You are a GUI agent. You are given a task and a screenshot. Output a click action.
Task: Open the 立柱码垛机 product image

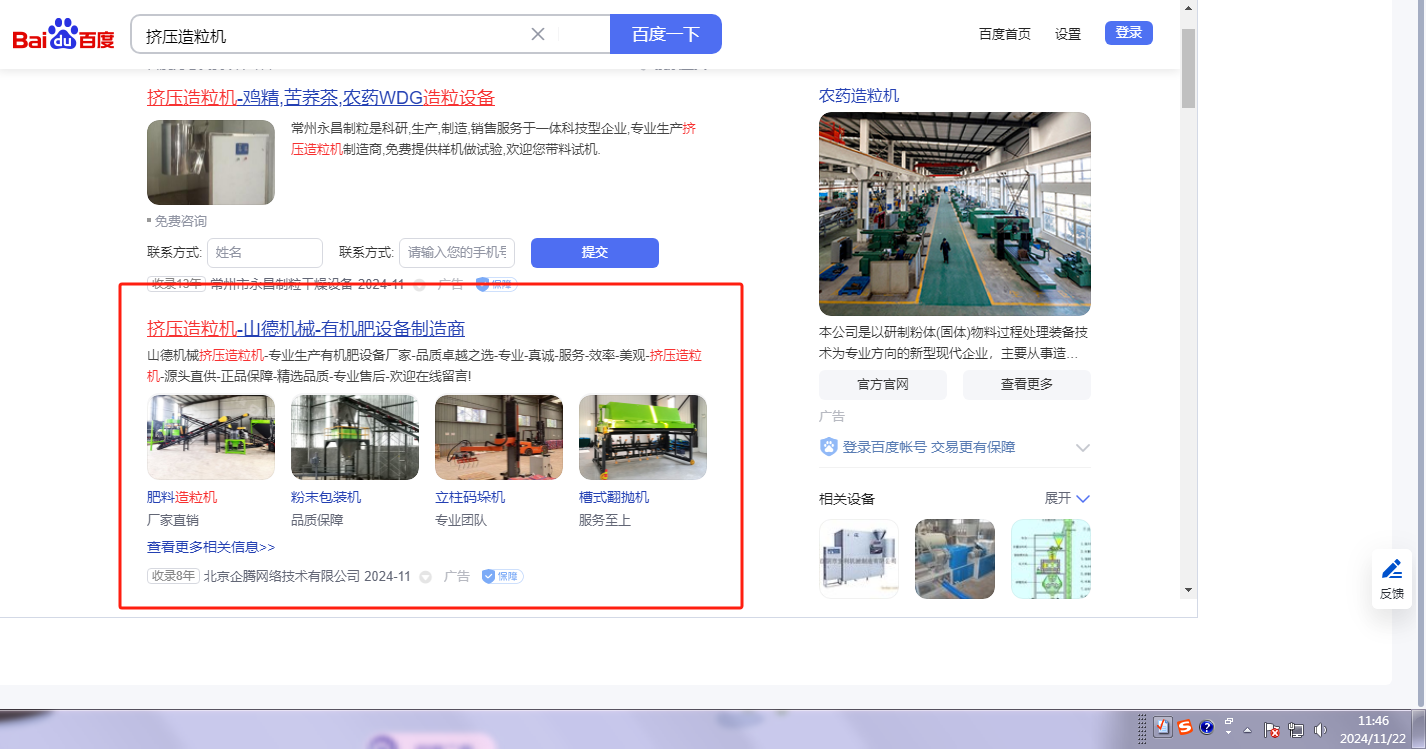click(x=499, y=437)
